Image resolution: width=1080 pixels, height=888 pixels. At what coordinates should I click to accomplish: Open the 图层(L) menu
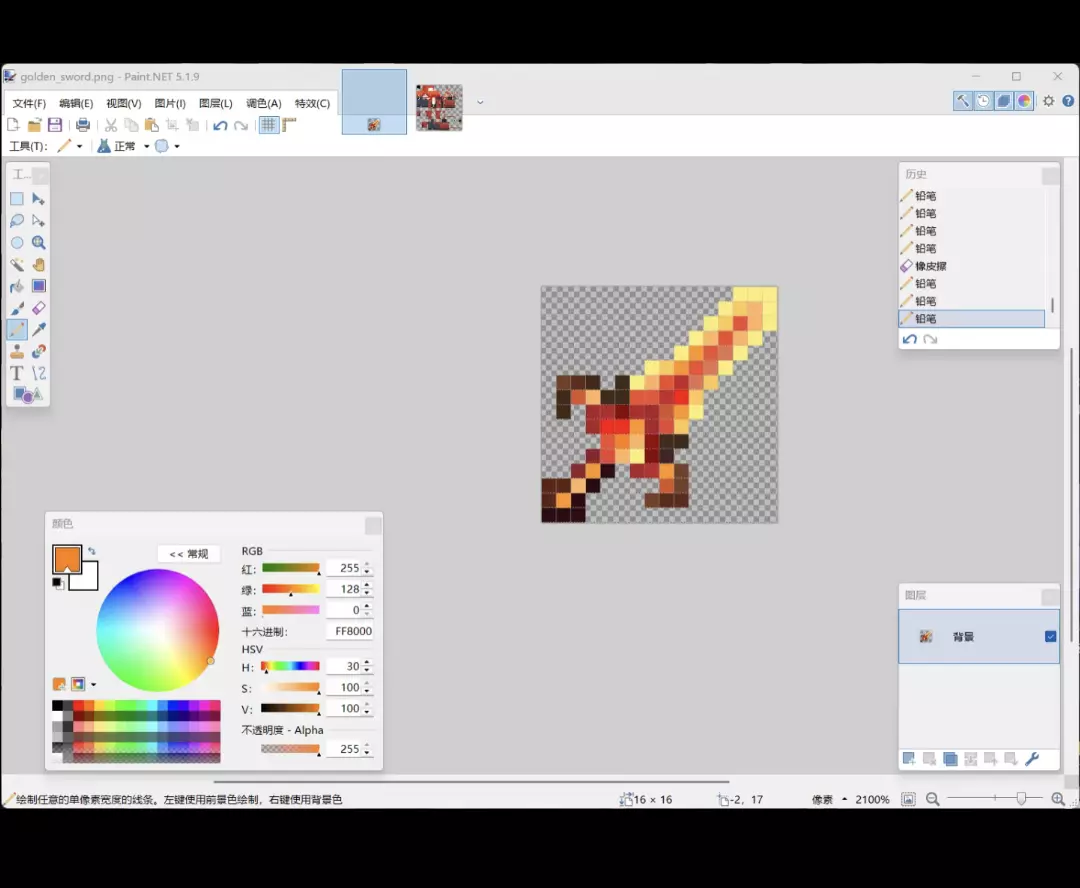(215, 103)
